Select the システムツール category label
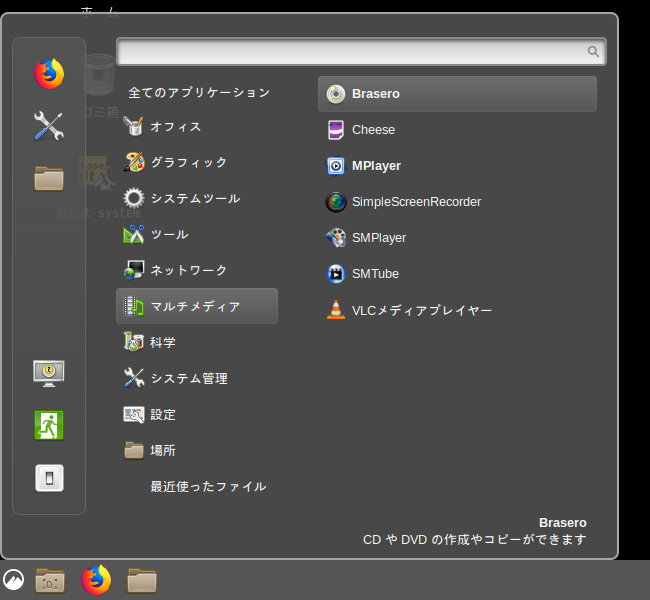The width and height of the screenshot is (650, 600). coord(195,198)
